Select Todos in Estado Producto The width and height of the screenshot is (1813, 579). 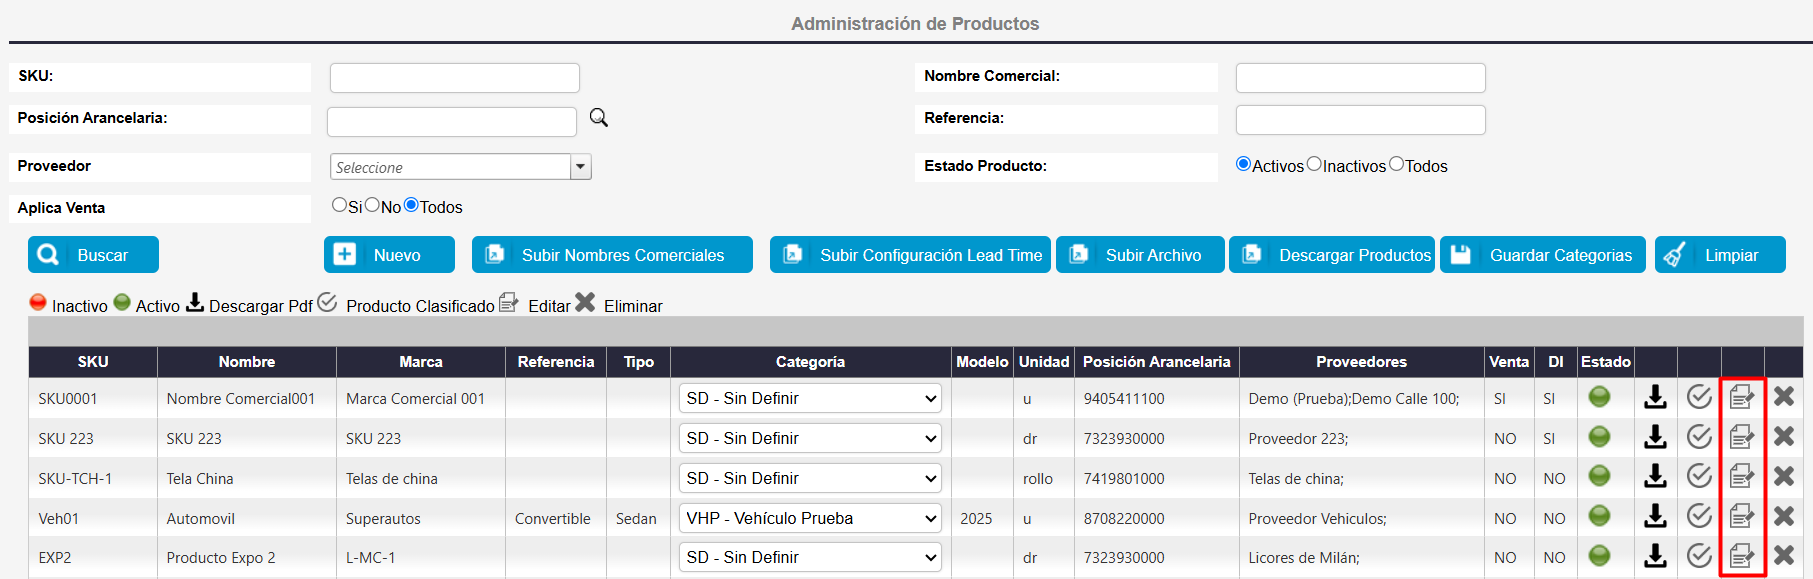pyautogui.click(x=1396, y=165)
